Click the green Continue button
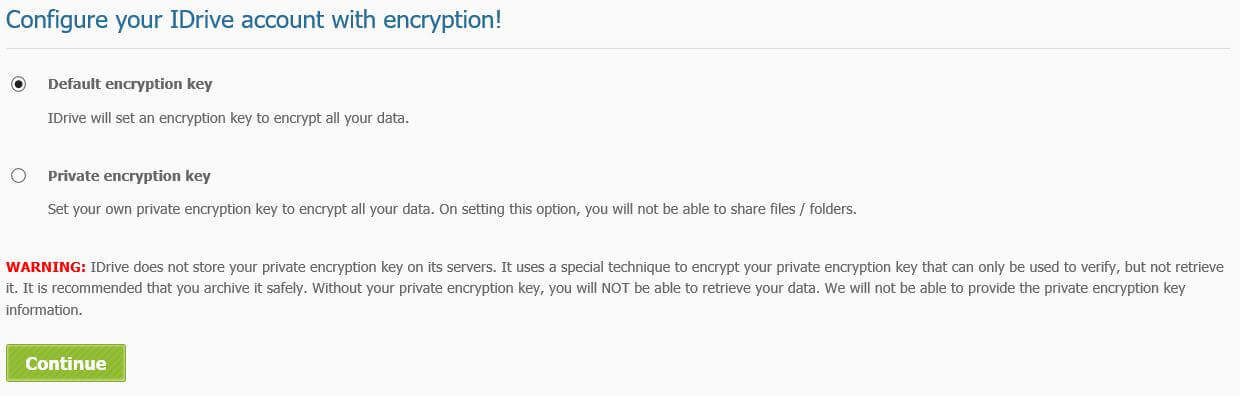Image resolution: width=1240 pixels, height=396 pixels. [66, 363]
